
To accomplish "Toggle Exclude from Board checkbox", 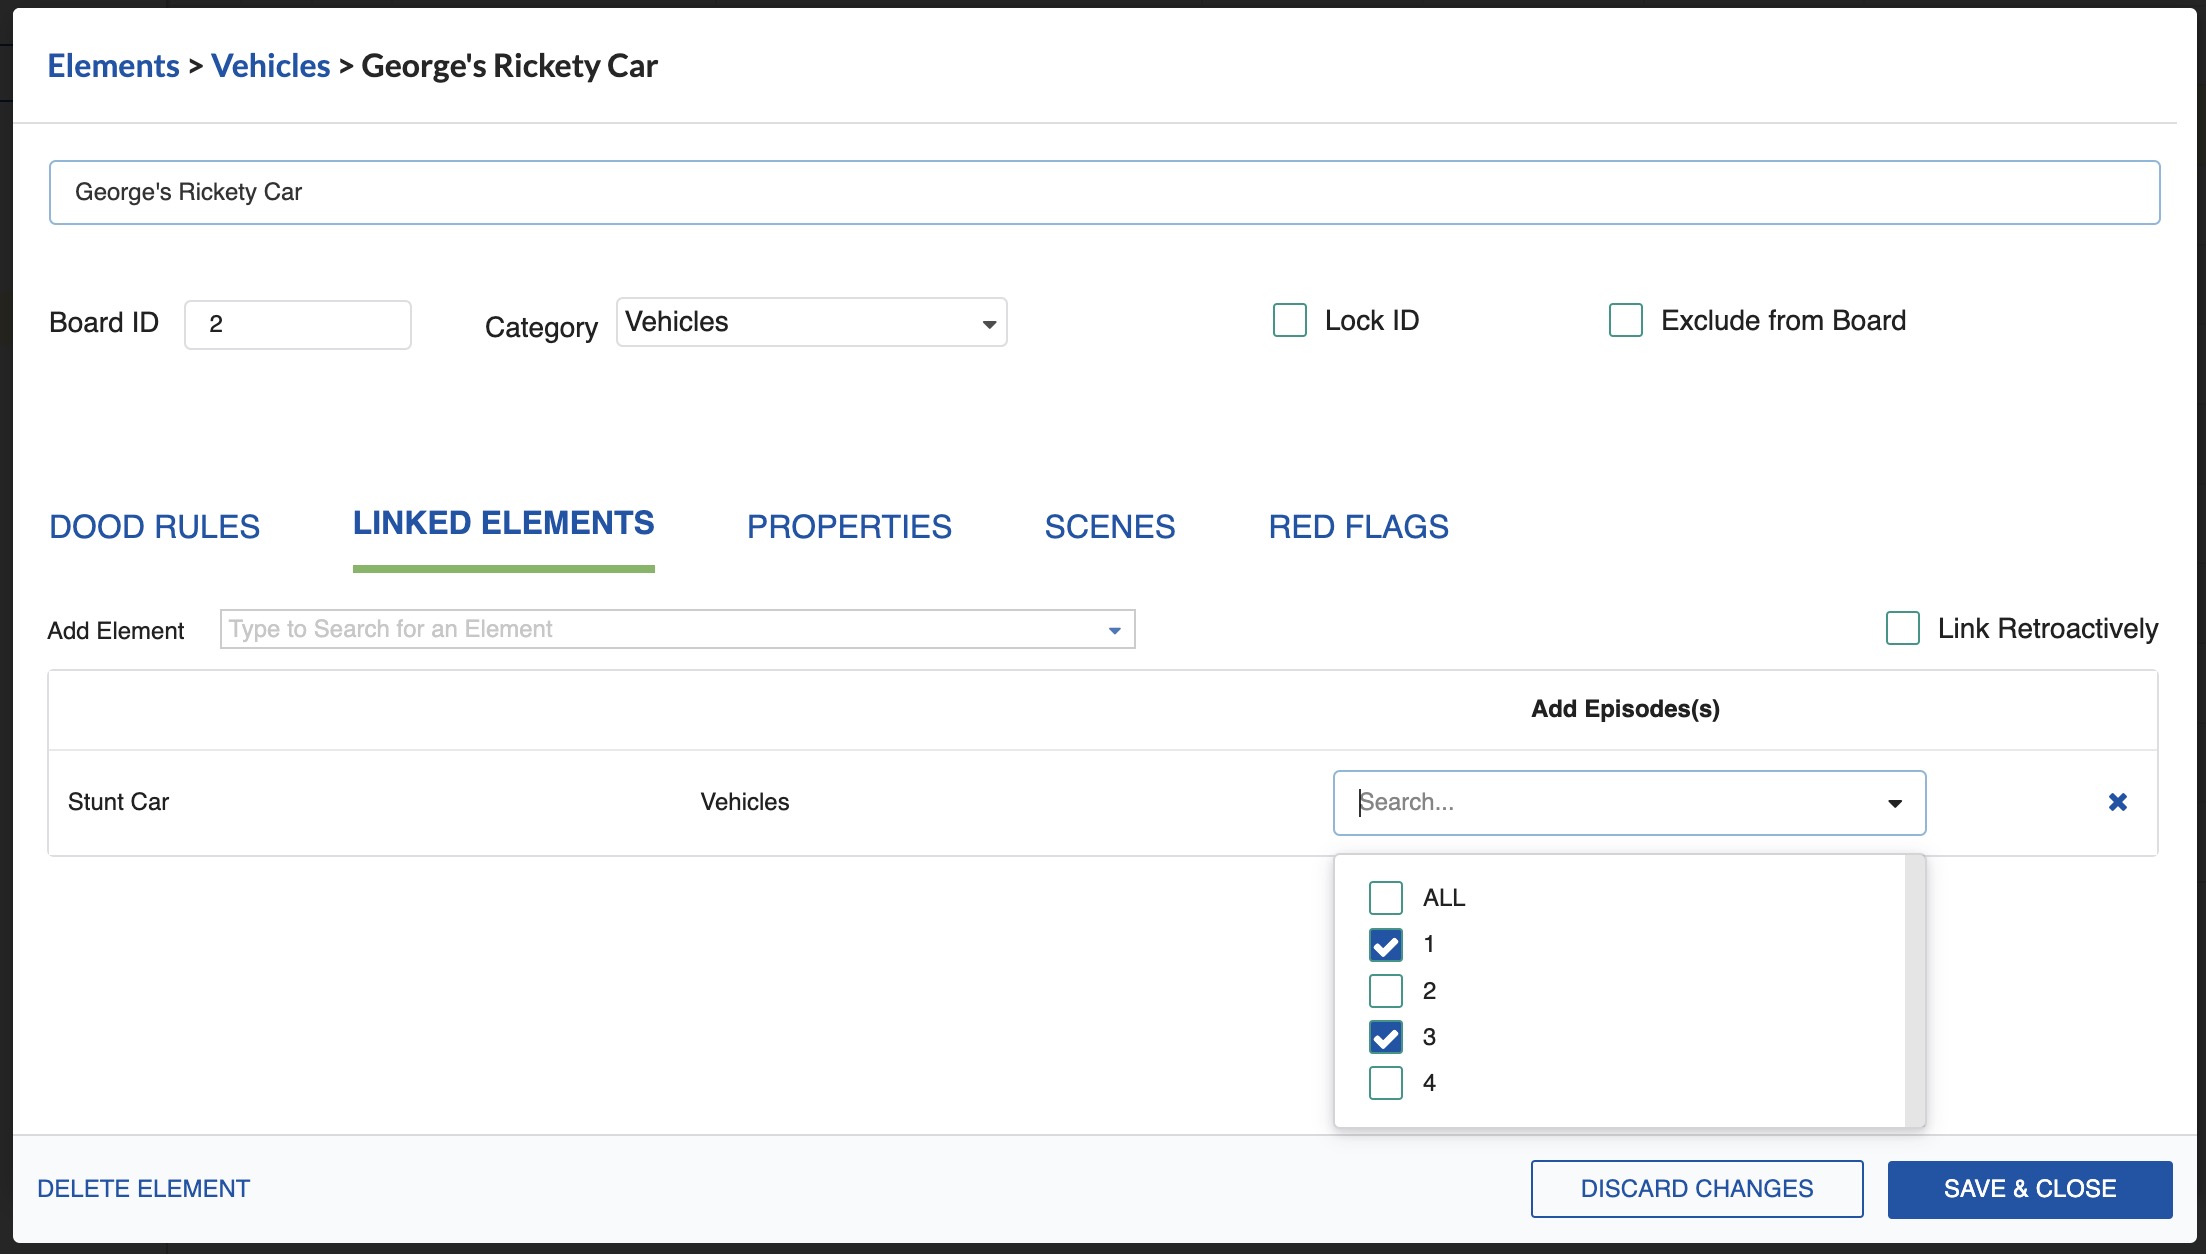I will click(1625, 321).
